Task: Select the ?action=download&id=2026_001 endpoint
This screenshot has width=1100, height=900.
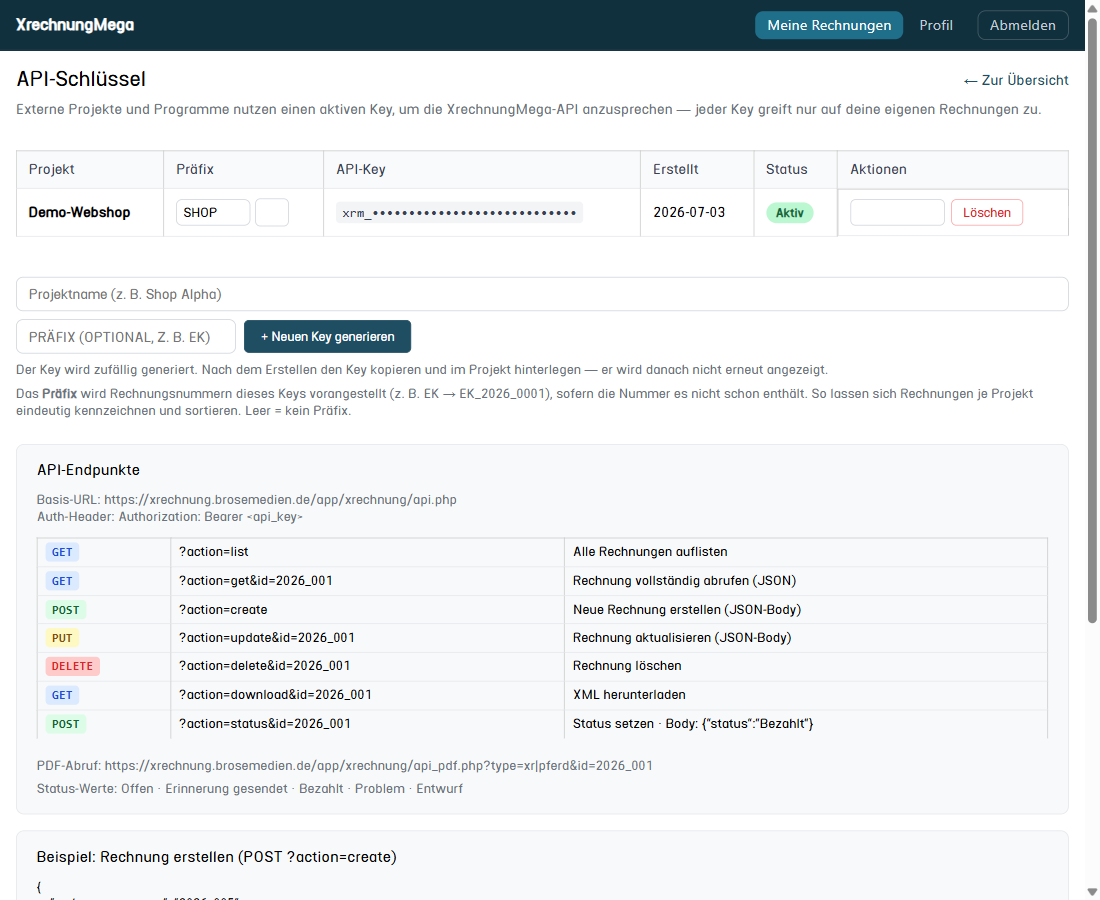Action: tap(275, 694)
